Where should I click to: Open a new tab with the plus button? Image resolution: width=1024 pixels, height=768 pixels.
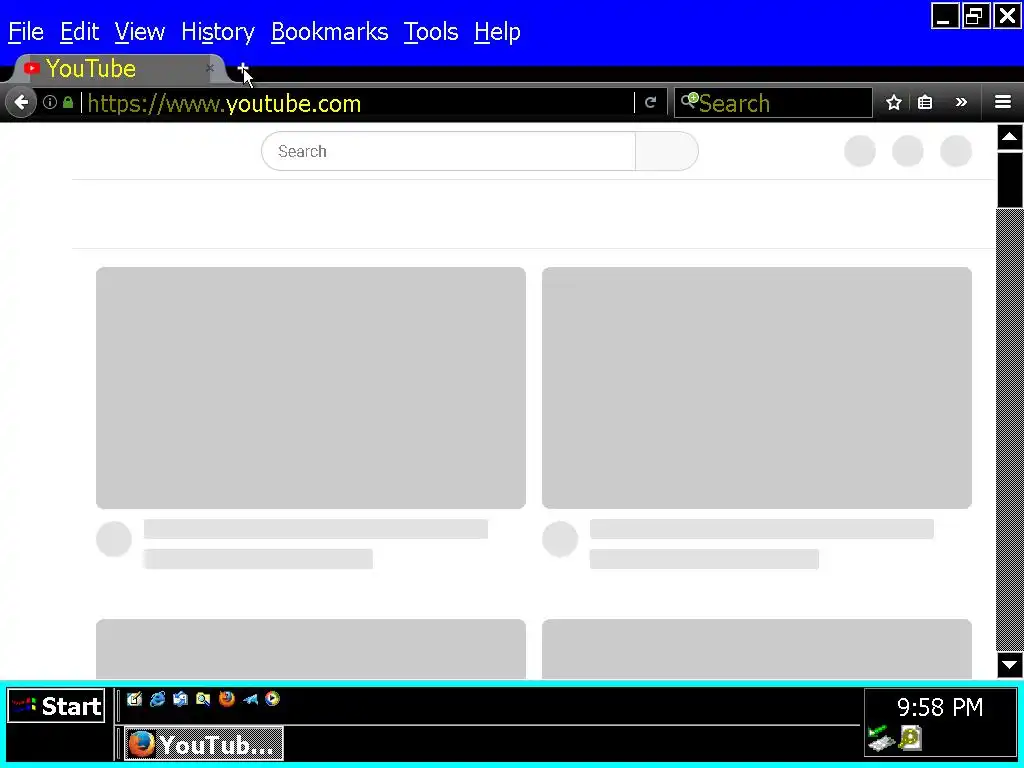pyautogui.click(x=243, y=68)
